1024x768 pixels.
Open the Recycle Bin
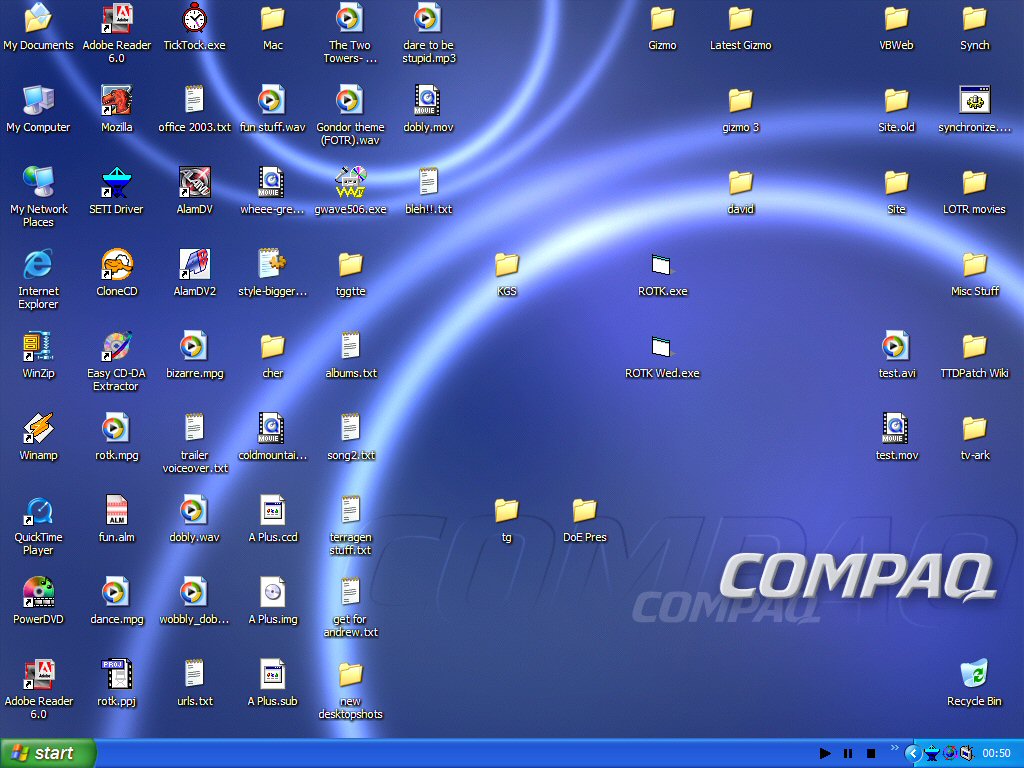(x=973, y=675)
